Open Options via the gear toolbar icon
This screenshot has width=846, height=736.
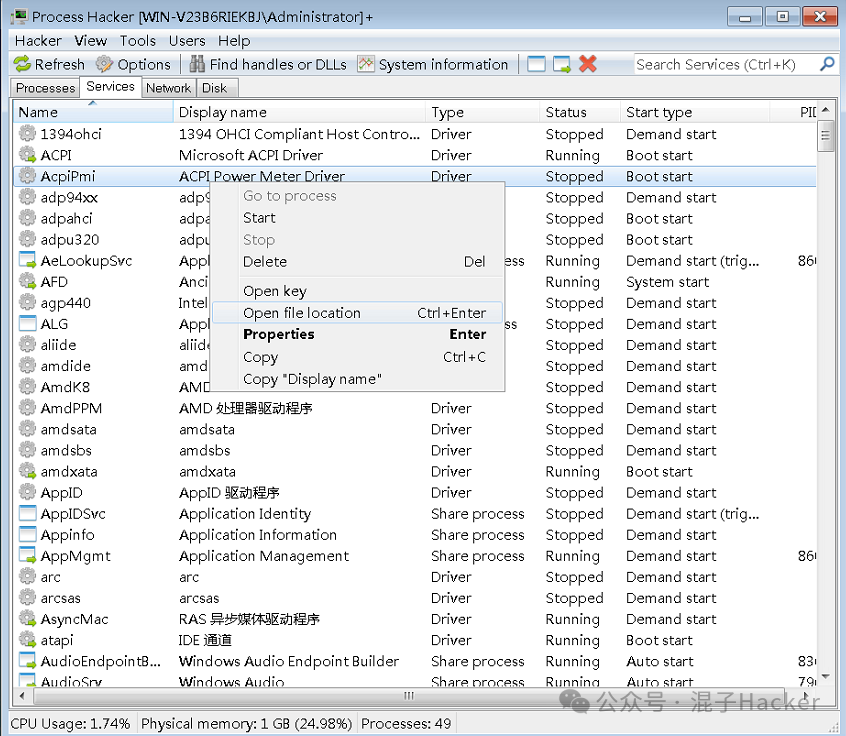(x=105, y=64)
